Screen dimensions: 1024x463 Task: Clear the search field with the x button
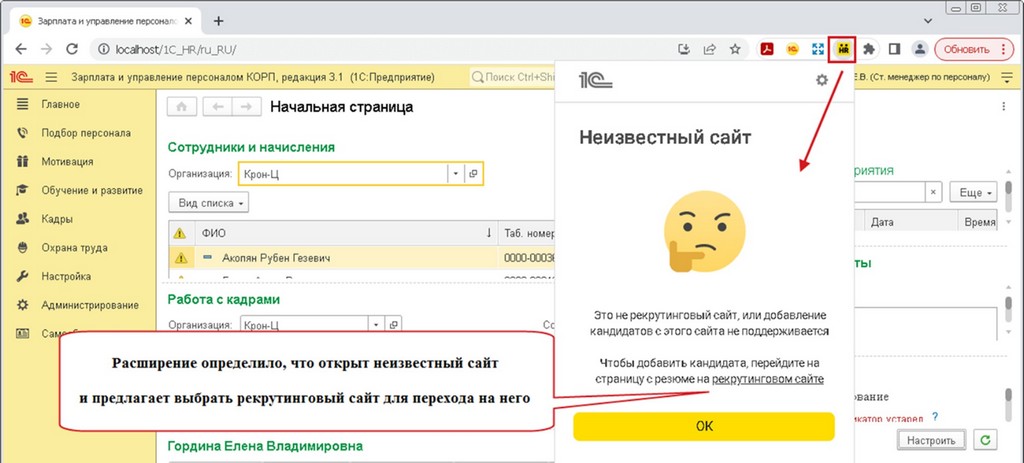933,193
